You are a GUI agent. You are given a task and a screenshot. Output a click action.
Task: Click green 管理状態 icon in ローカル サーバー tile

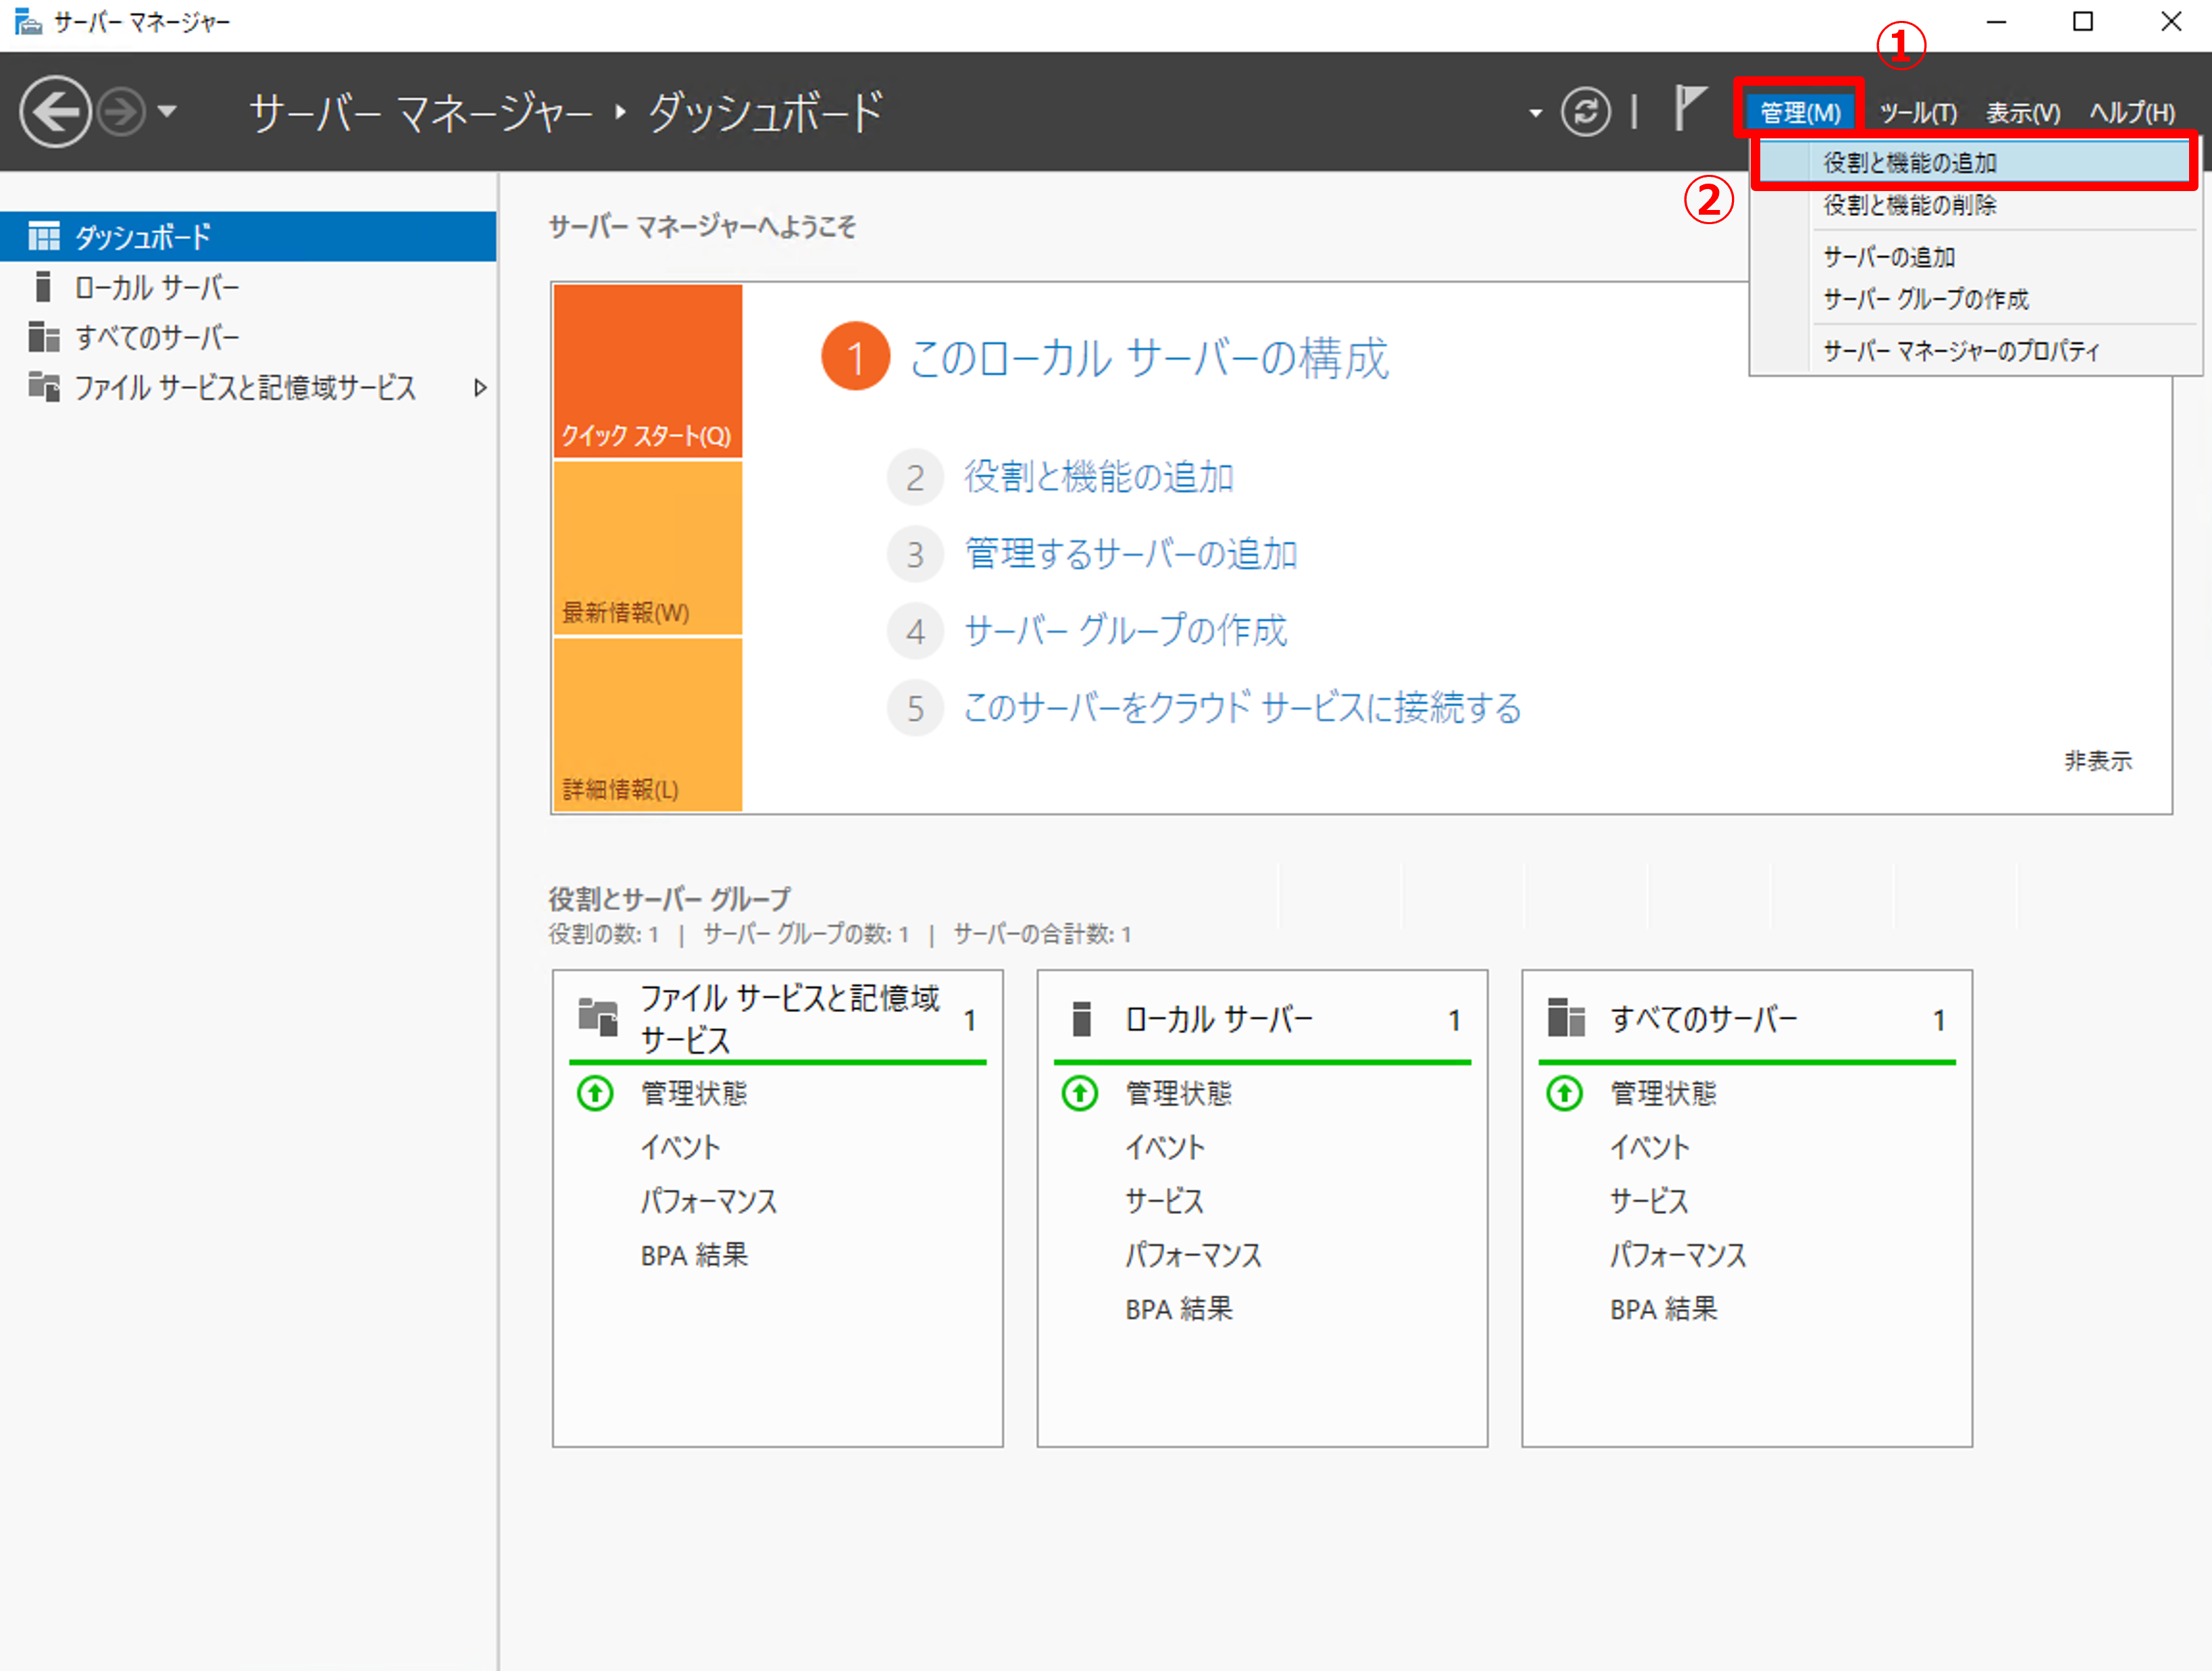[1080, 1093]
